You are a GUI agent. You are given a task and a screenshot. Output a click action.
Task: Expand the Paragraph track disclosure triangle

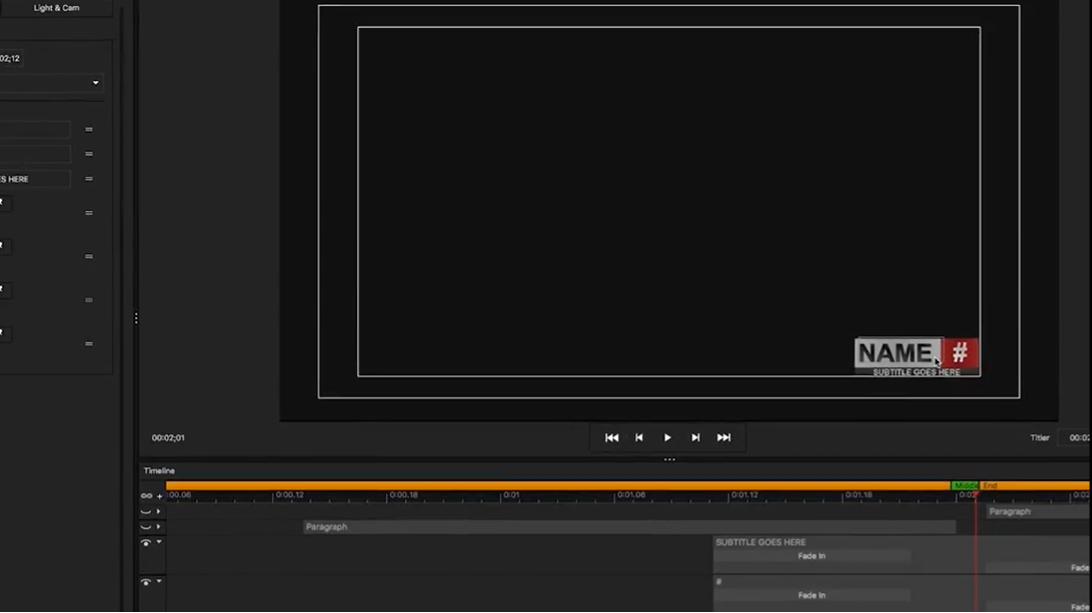point(159,527)
